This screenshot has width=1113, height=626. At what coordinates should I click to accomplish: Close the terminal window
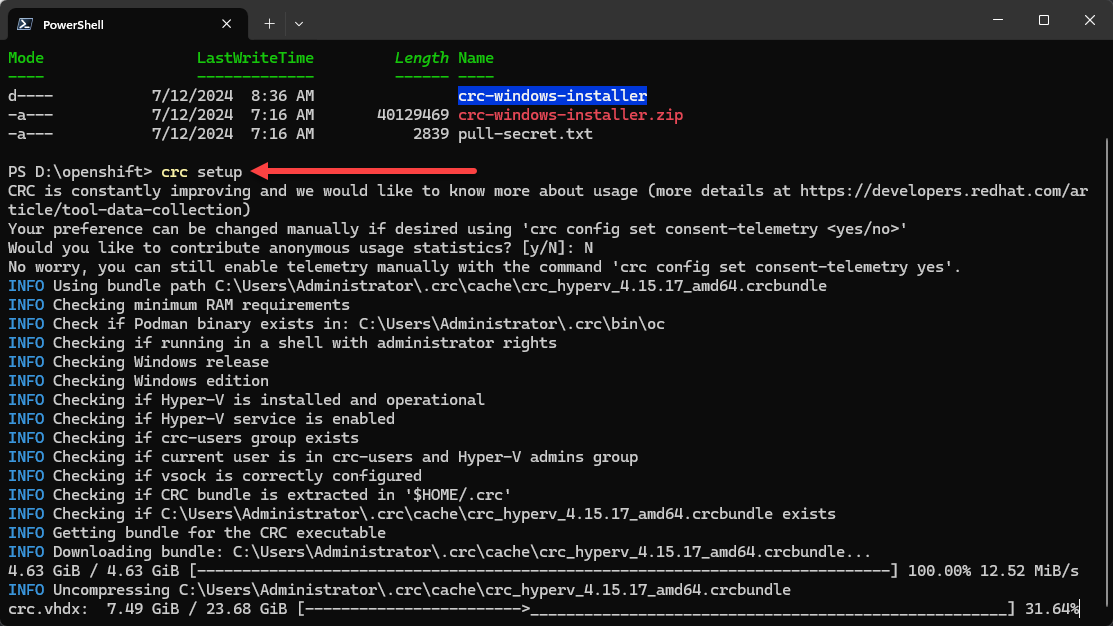click(x=1089, y=20)
